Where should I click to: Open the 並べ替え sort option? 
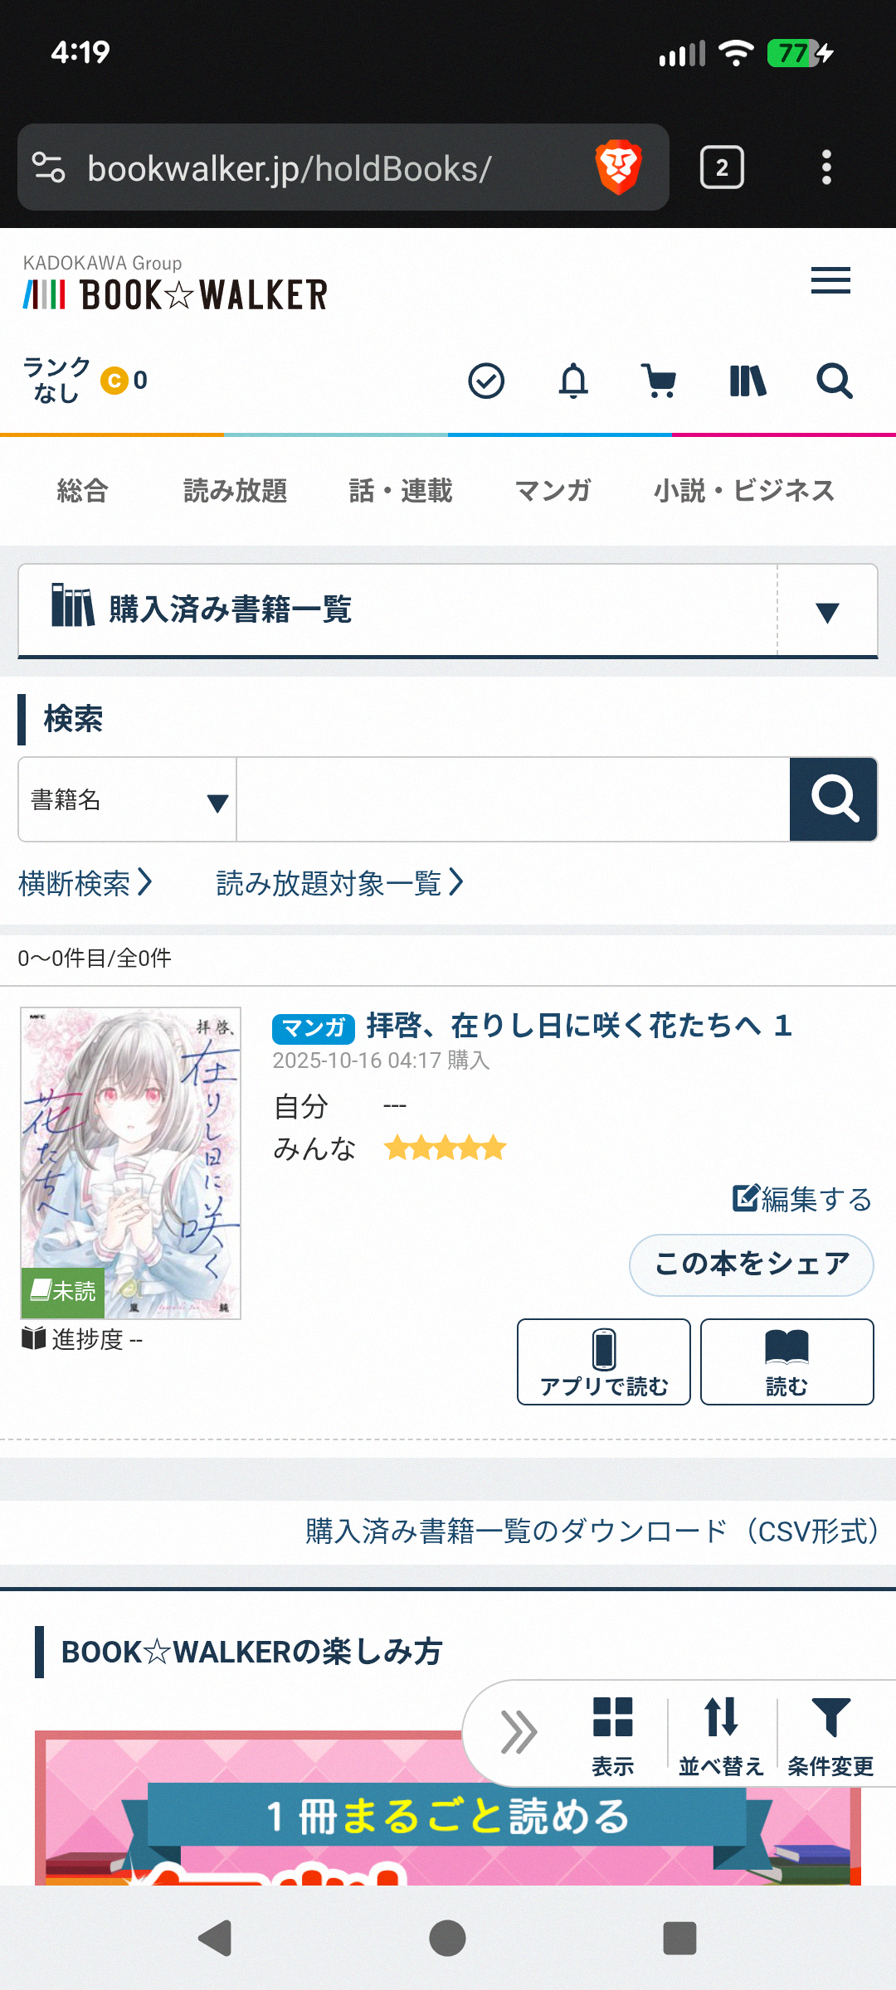click(x=721, y=1736)
